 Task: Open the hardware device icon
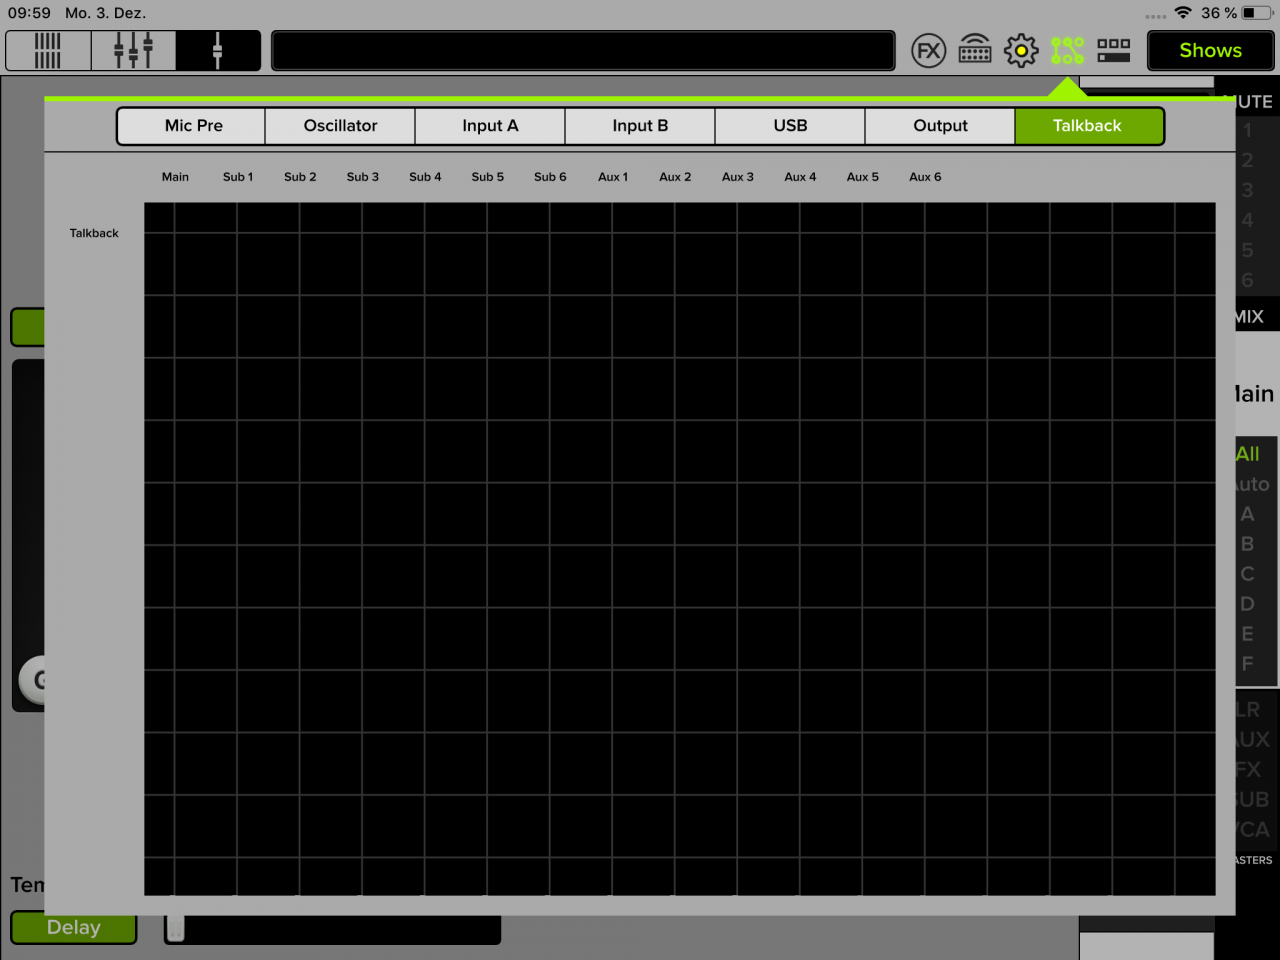pyautogui.click(x=975, y=49)
